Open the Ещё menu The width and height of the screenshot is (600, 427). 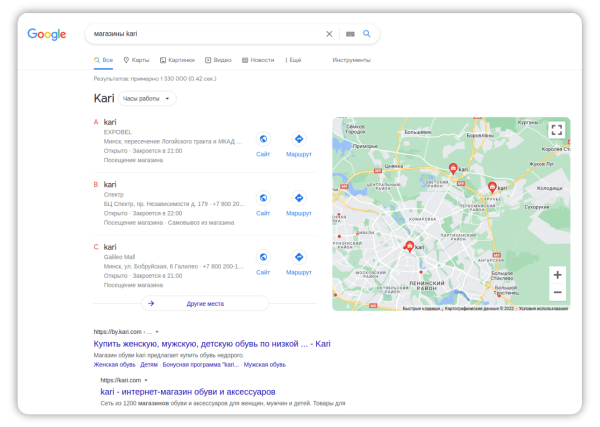click(x=293, y=60)
